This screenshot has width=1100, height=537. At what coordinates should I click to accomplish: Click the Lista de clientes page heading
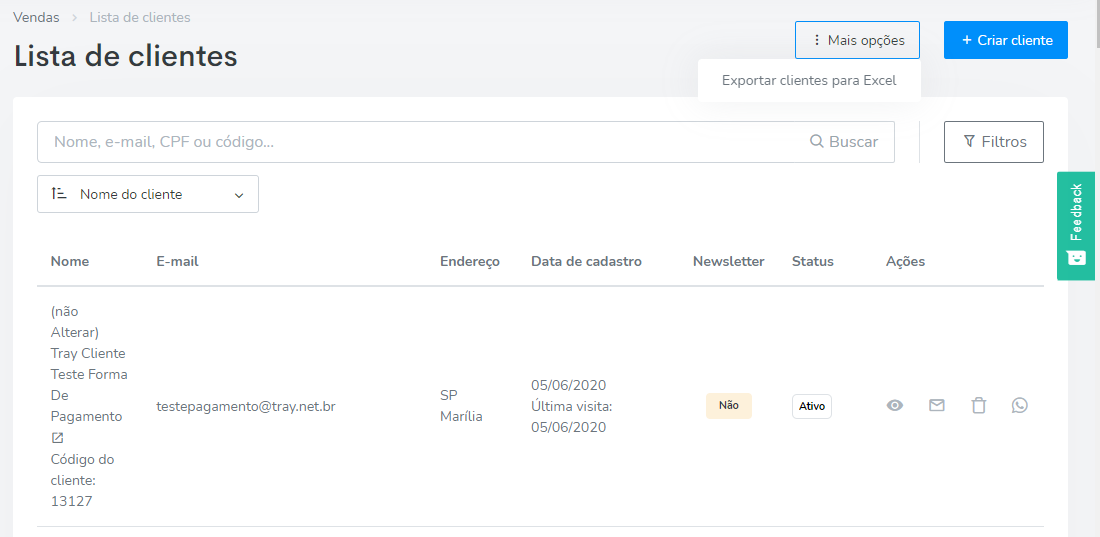coord(126,57)
